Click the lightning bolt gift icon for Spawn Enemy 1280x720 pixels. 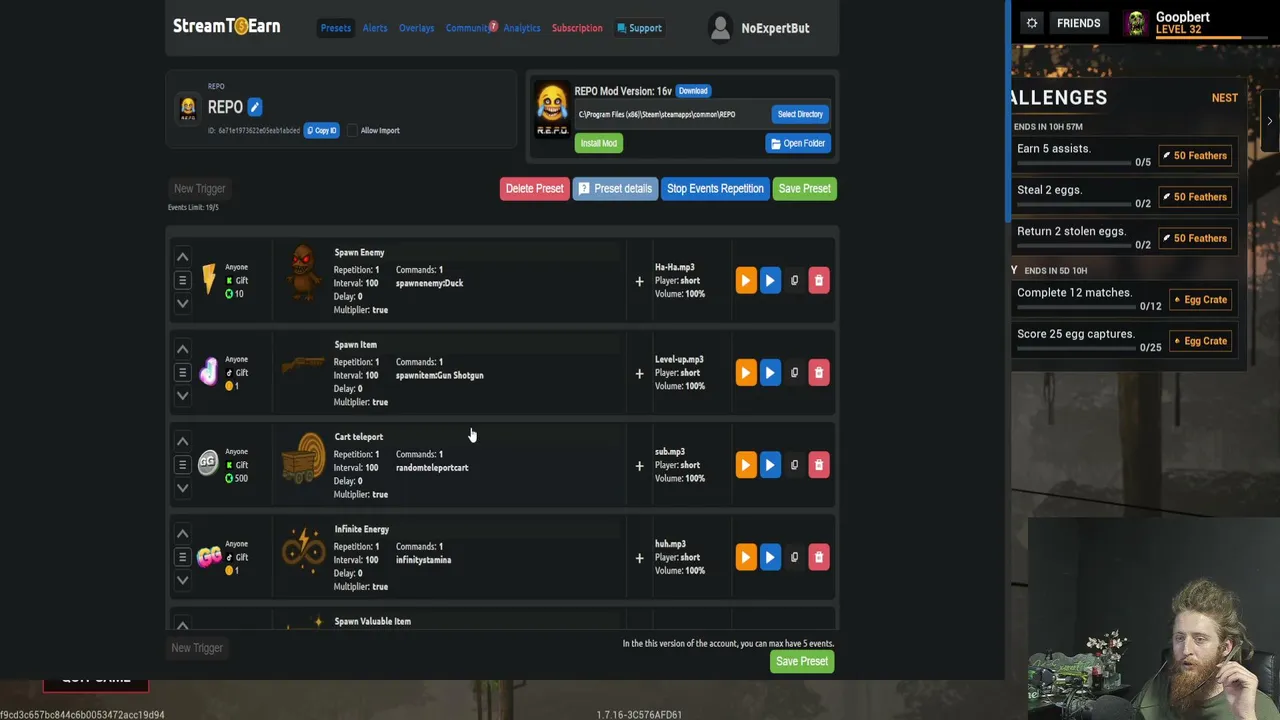[209, 279]
